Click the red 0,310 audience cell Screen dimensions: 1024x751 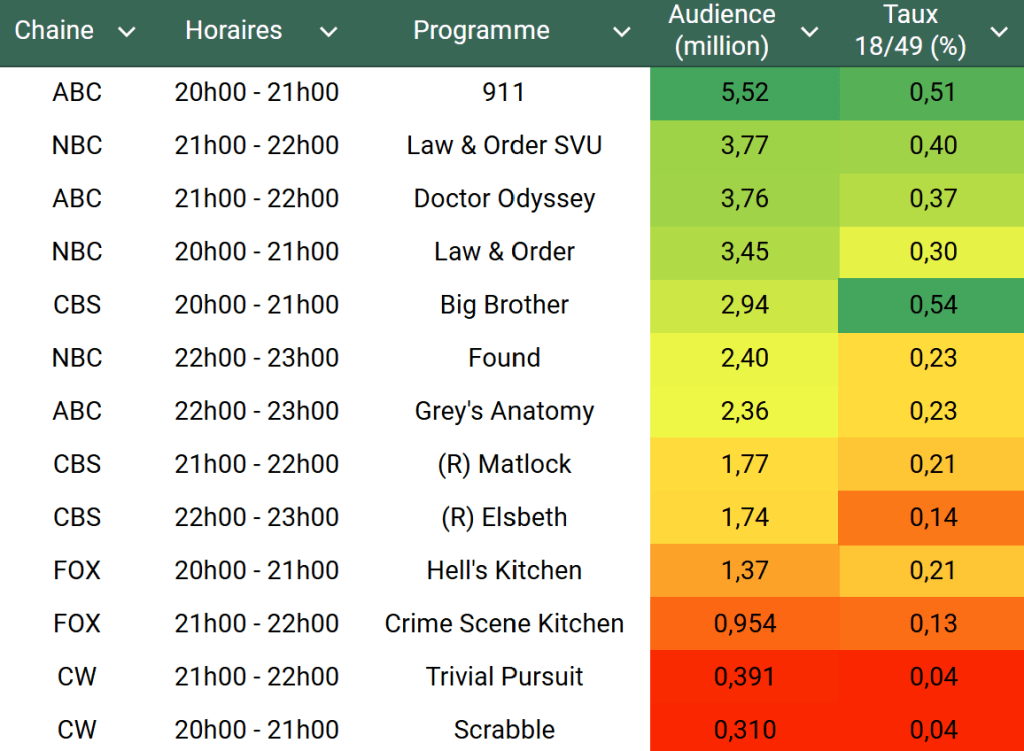[744, 729]
